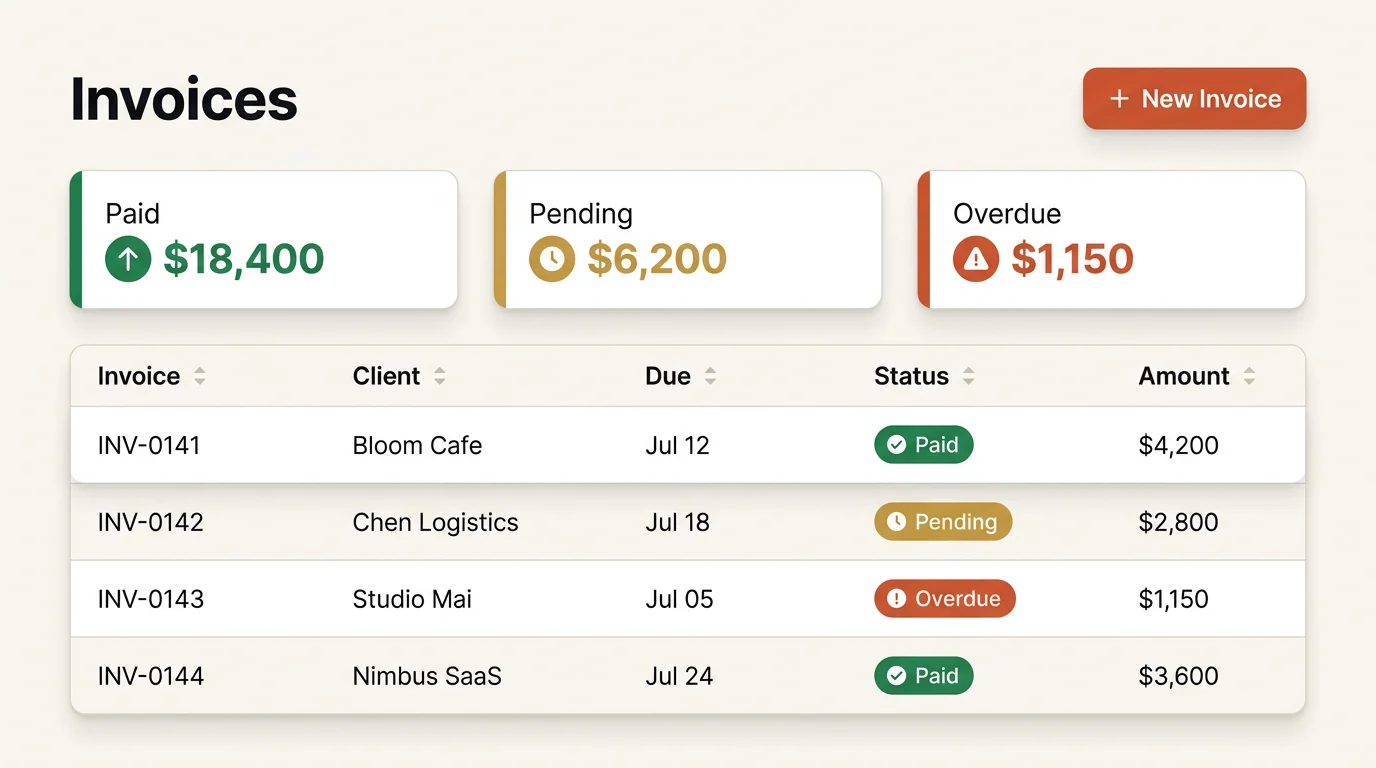Click the Client column header label
This screenshot has width=1376, height=768.
[386, 376]
